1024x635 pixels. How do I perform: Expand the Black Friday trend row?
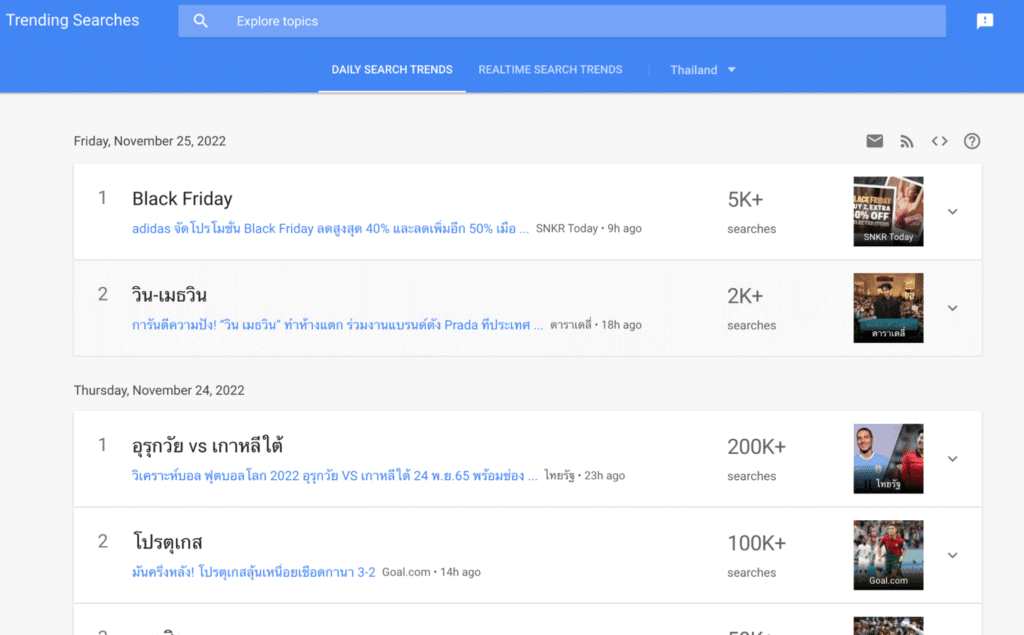point(952,212)
